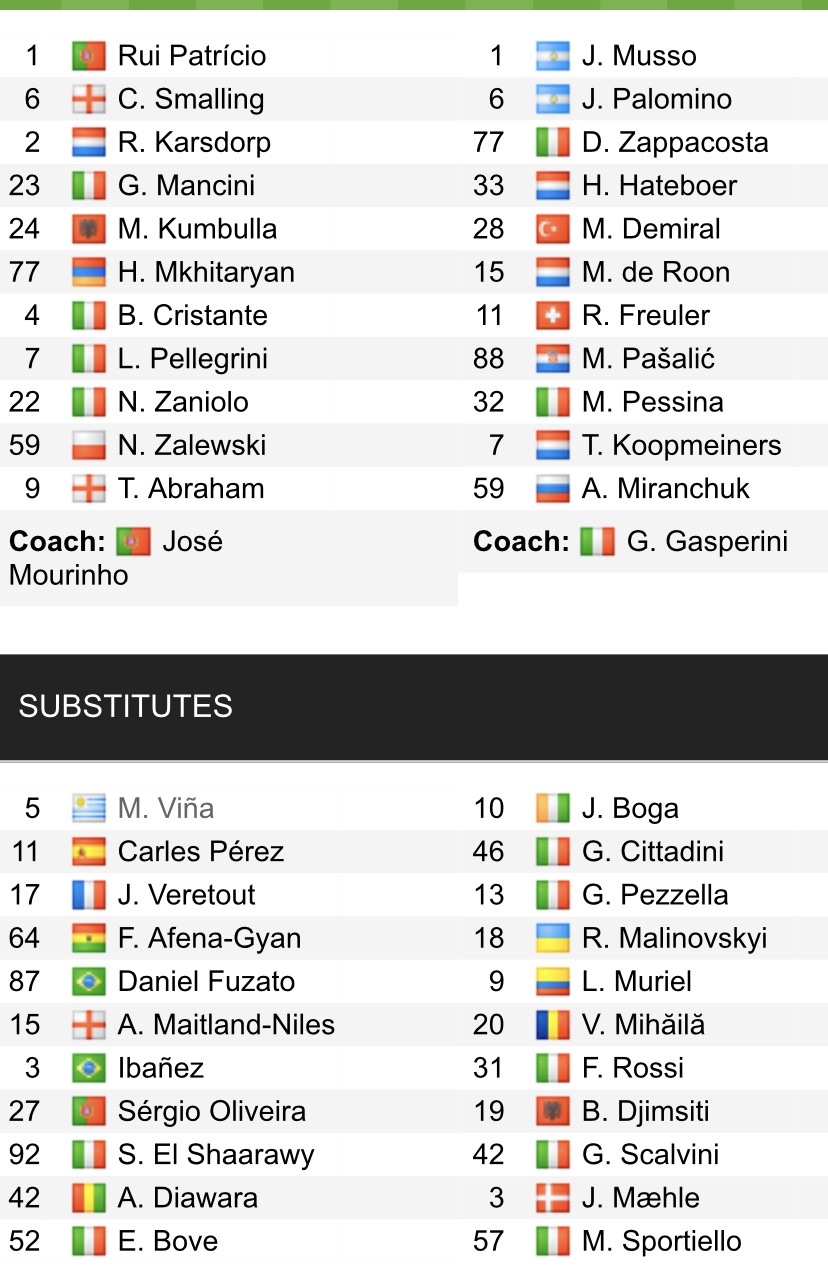Open T. Koopmeiners player page
The height and width of the screenshot is (1279, 828).
tap(681, 445)
